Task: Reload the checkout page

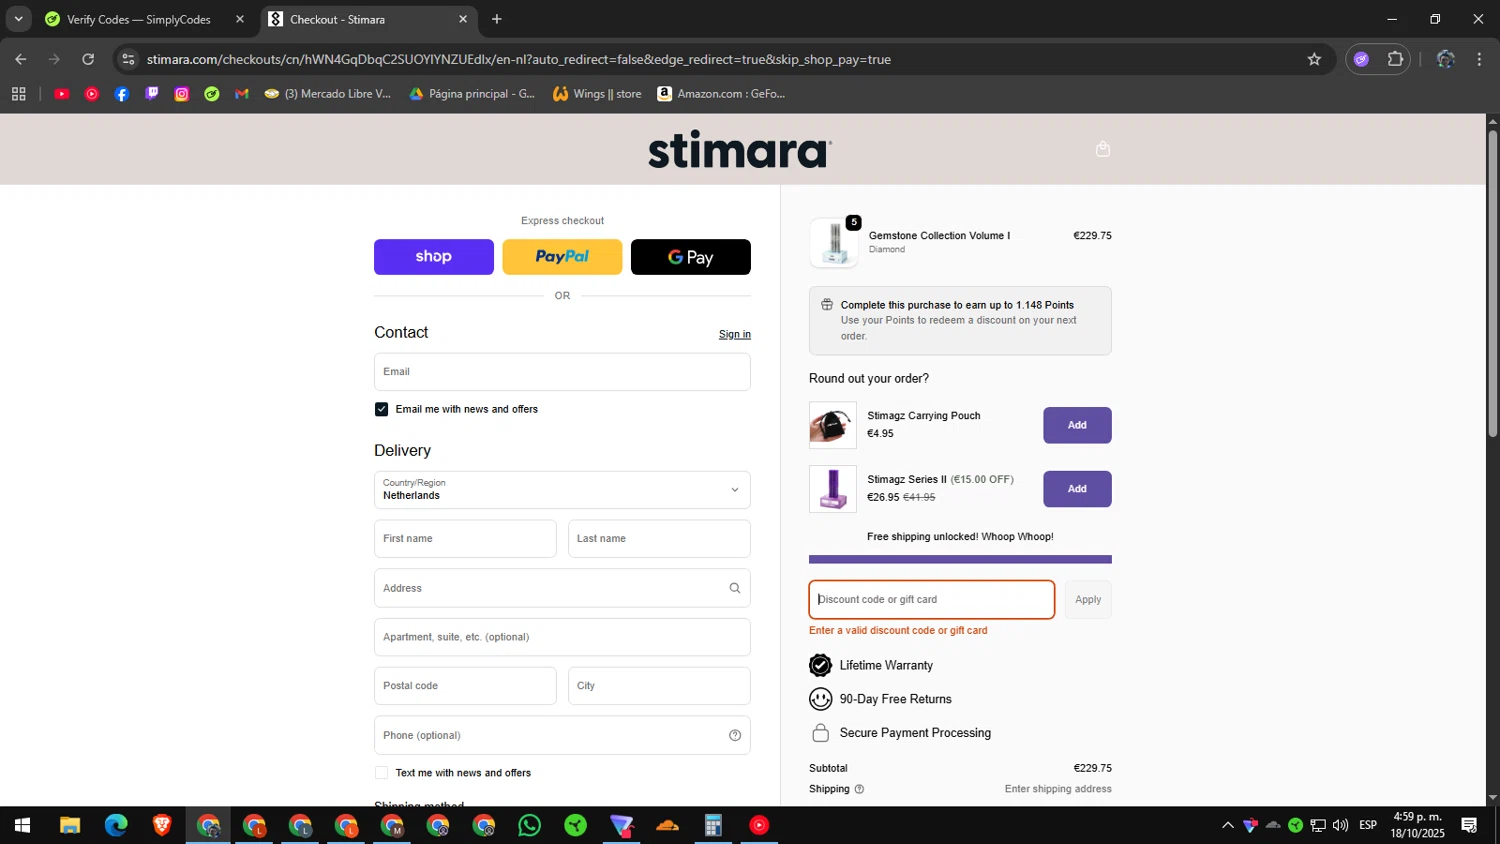Action: [88, 59]
